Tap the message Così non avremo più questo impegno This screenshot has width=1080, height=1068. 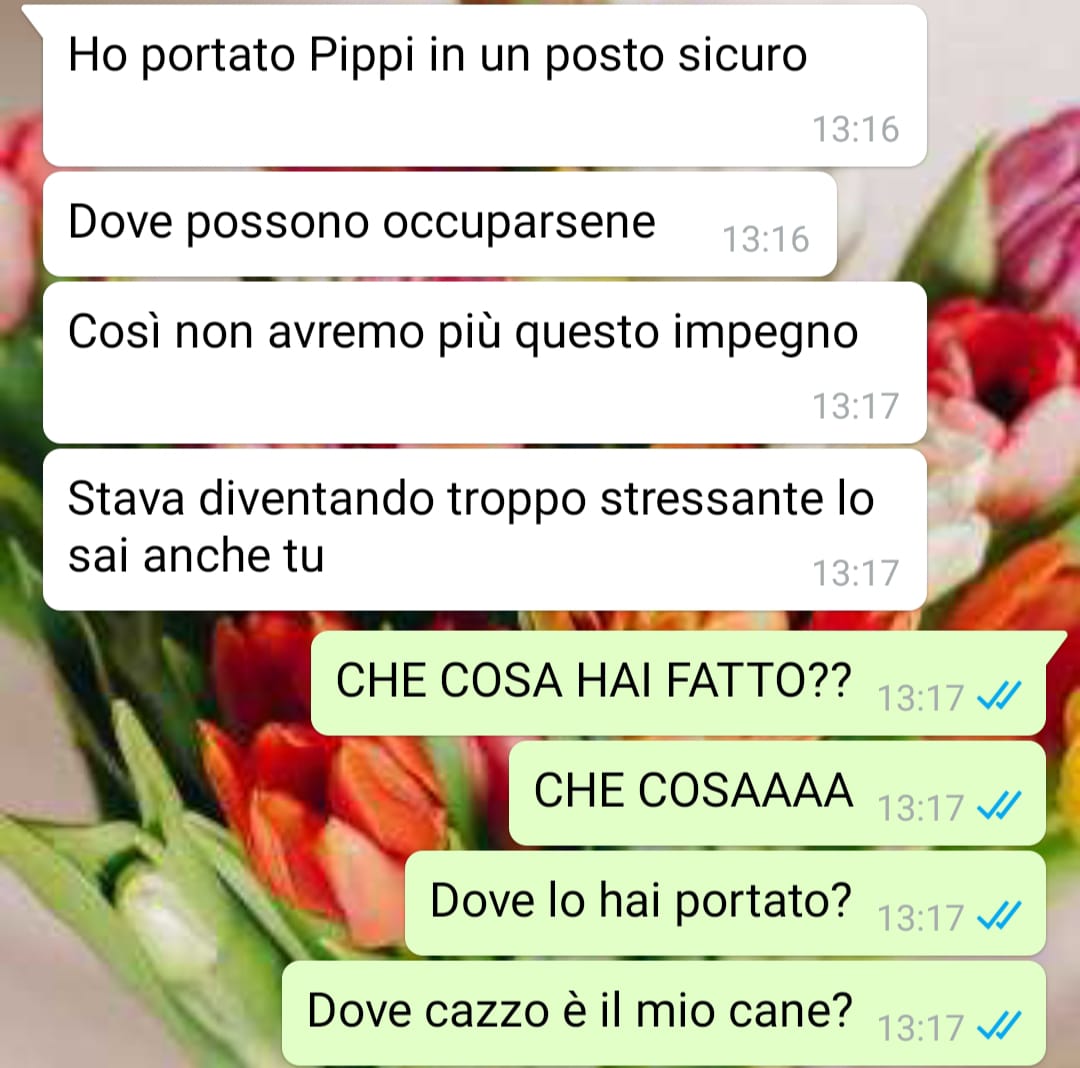(485, 362)
